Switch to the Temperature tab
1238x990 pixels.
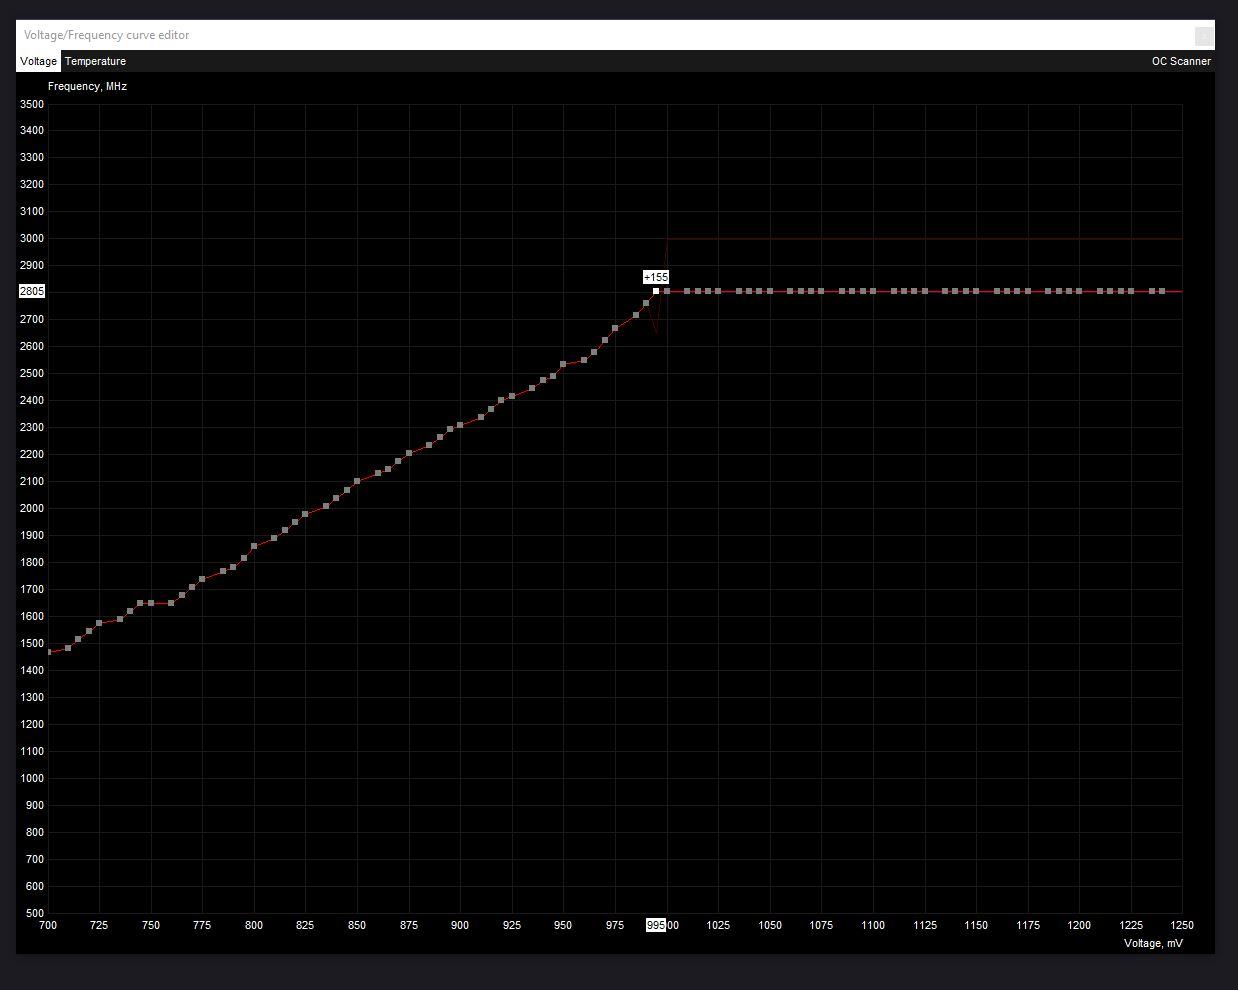coord(95,61)
